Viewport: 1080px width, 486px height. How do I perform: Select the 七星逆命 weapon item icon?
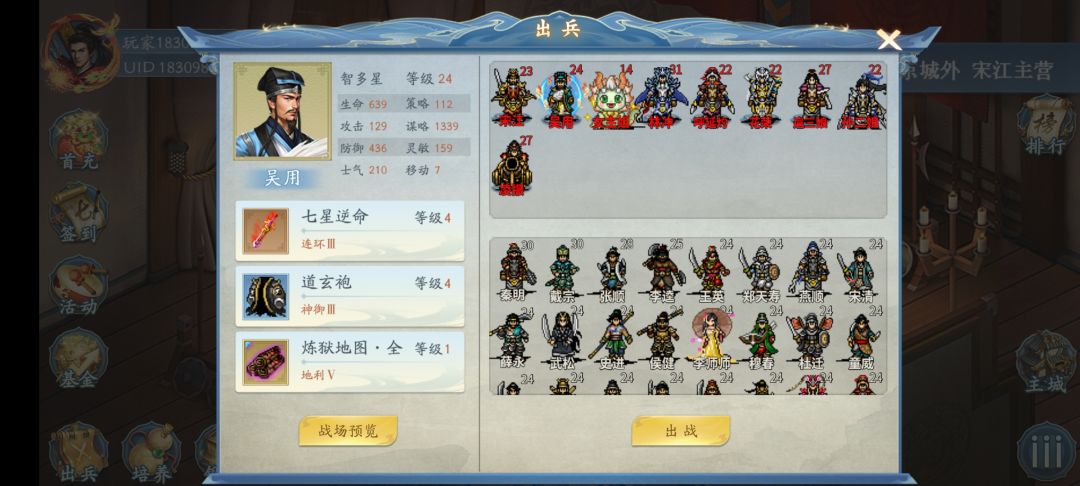coord(266,231)
